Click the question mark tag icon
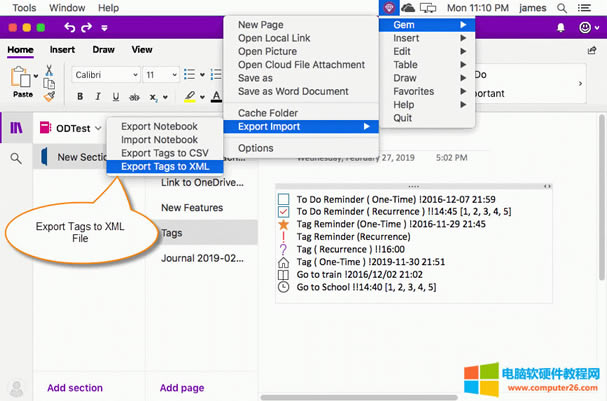The image size is (607, 401). pyautogui.click(x=283, y=249)
